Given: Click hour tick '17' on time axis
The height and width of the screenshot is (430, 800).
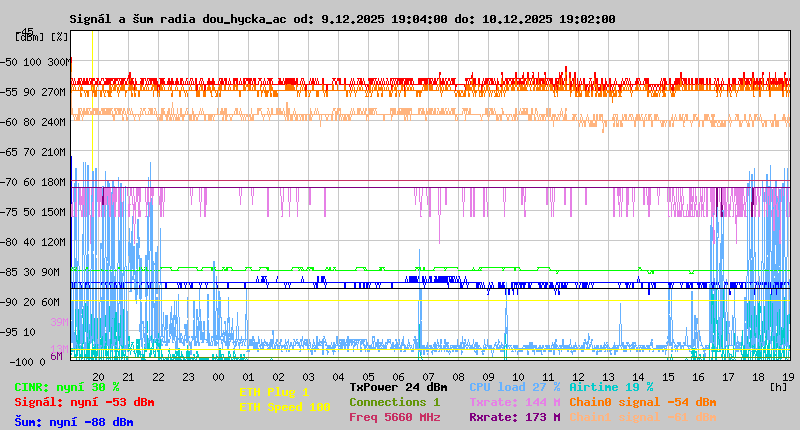Looking at the screenshot, I should click(729, 377).
